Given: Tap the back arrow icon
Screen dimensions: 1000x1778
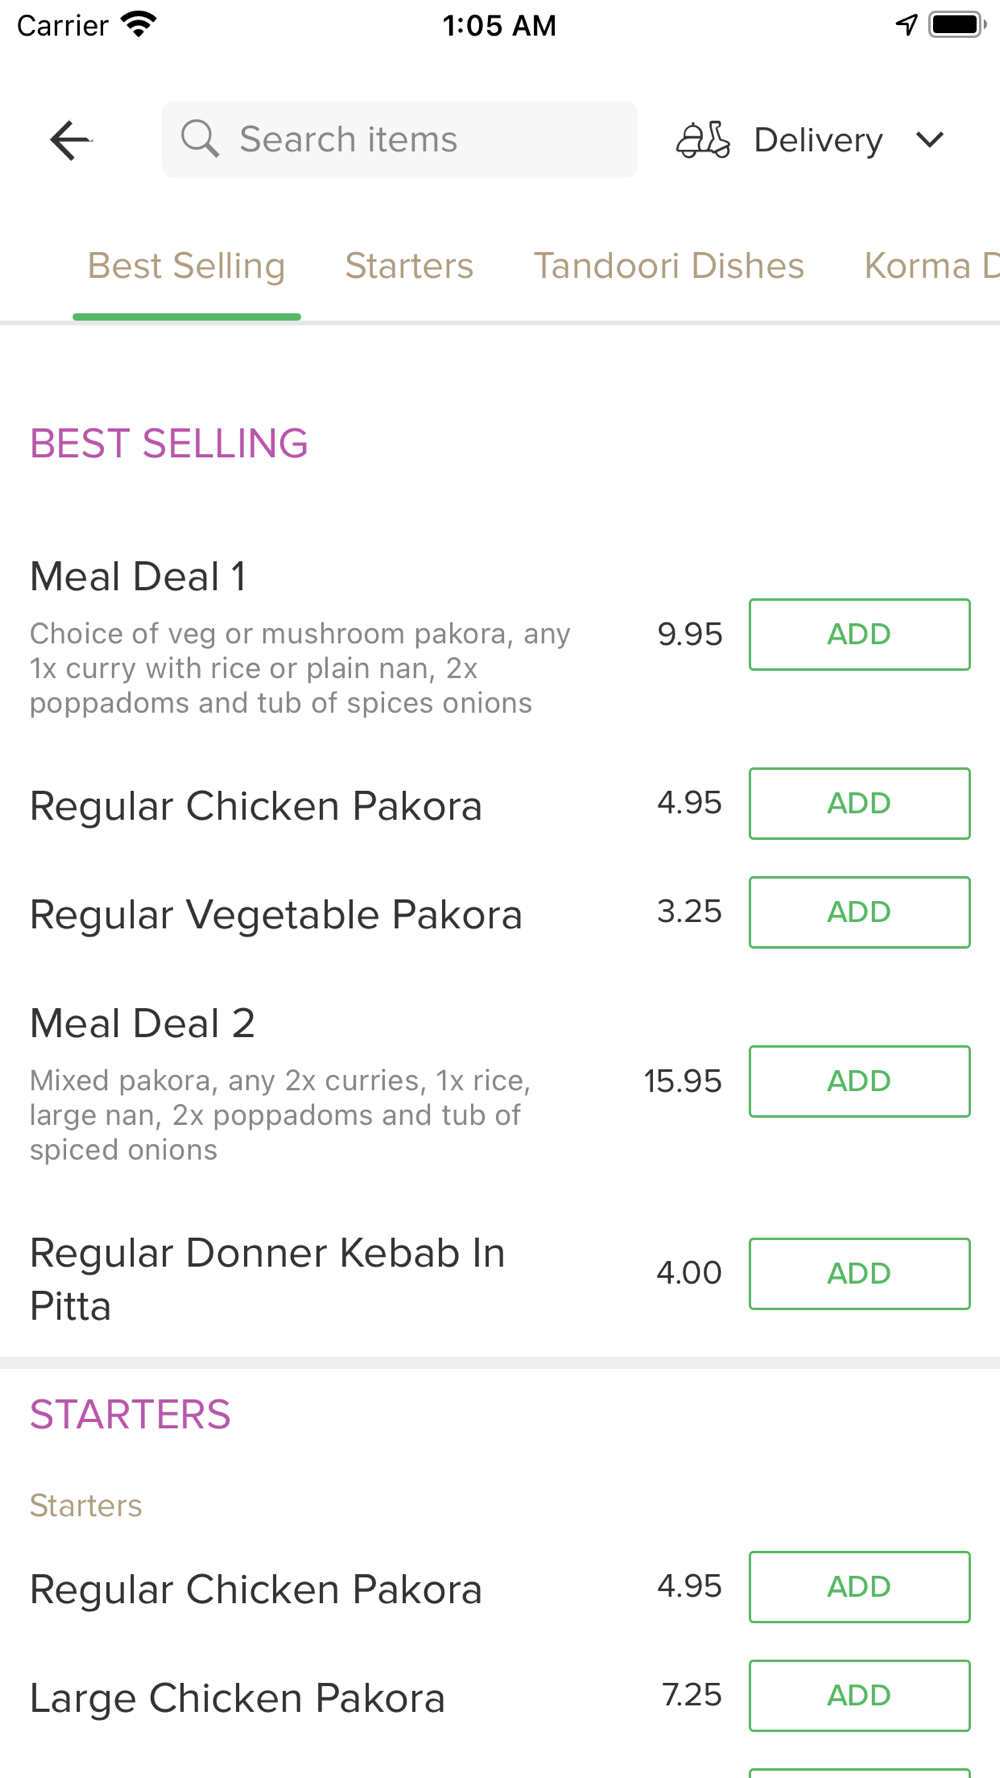Looking at the screenshot, I should (70, 140).
